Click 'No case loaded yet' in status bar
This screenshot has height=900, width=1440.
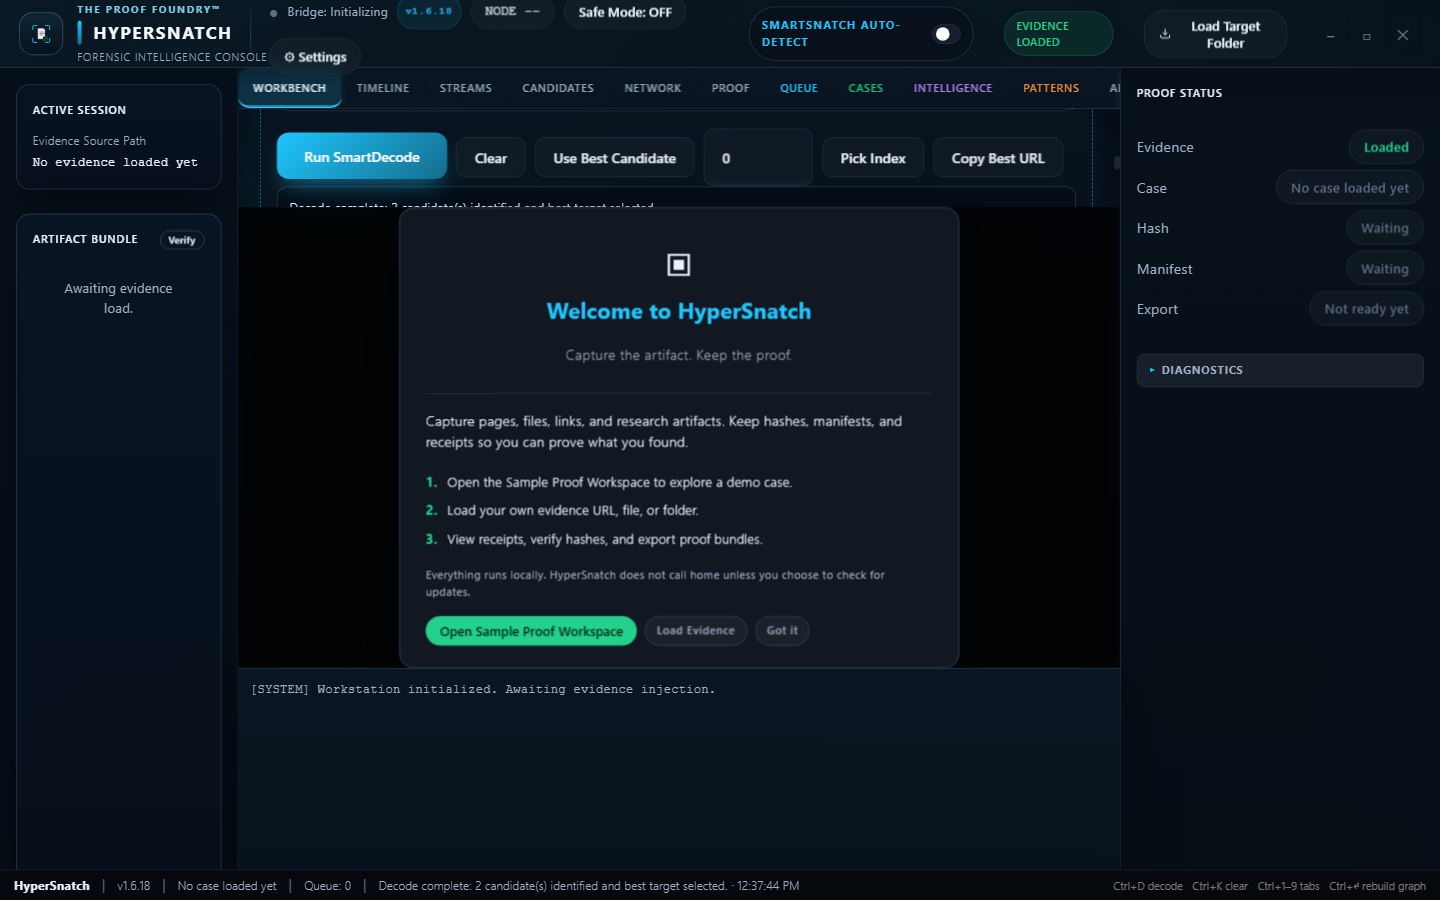pyautogui.click(x=227, y=886)
